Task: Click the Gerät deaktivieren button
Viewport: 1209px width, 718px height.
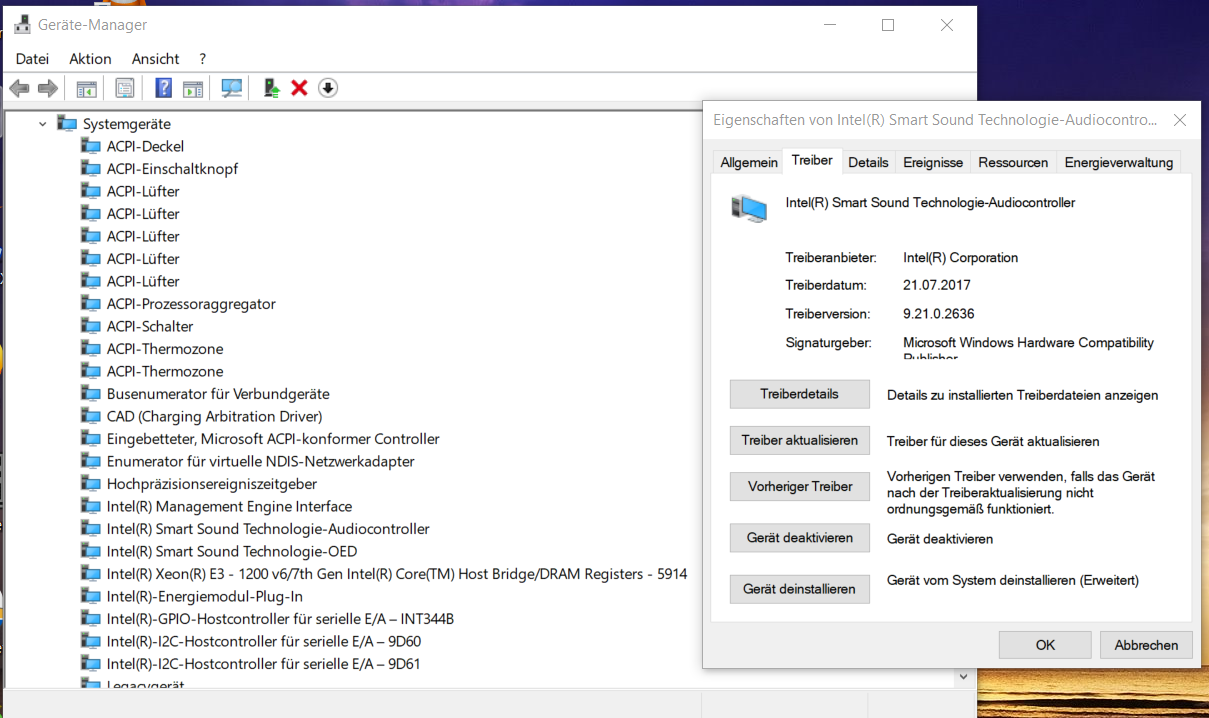Action: [800, 538]
